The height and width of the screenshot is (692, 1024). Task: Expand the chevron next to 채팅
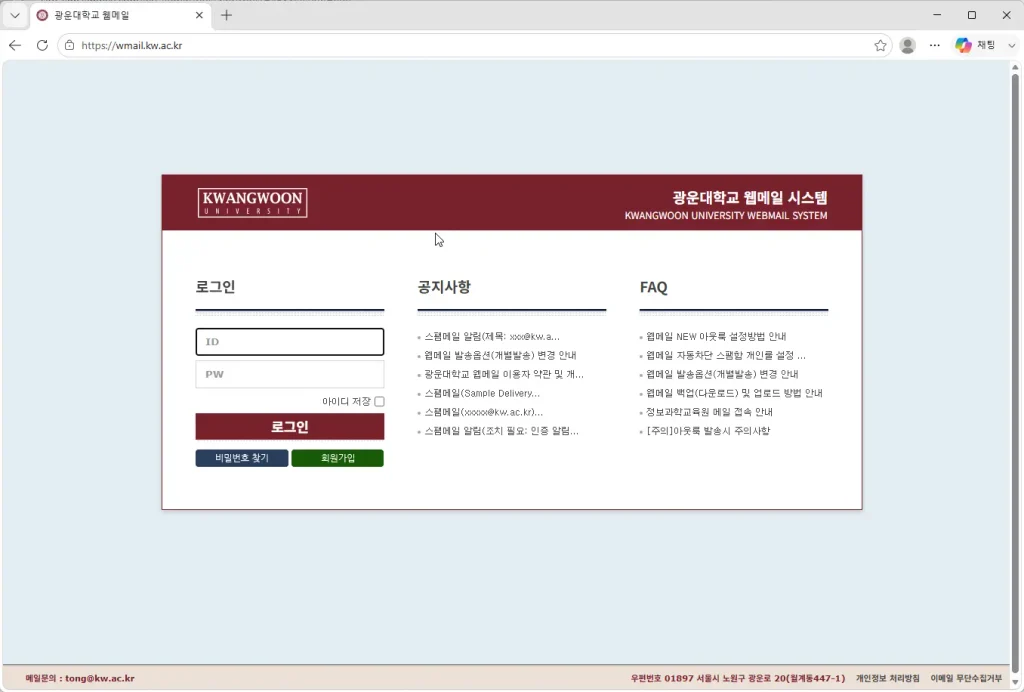pyautogui.click(x=1011, y=45)
